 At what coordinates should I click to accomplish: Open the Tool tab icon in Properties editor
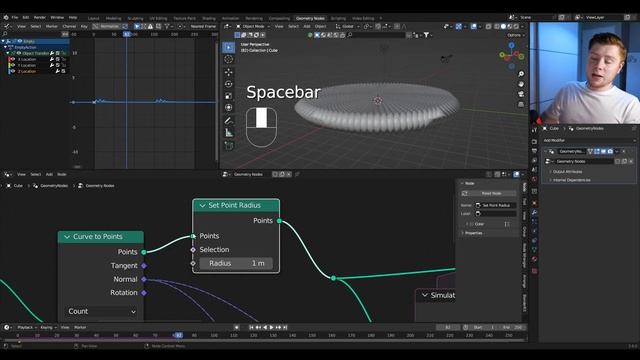[534, 130]
